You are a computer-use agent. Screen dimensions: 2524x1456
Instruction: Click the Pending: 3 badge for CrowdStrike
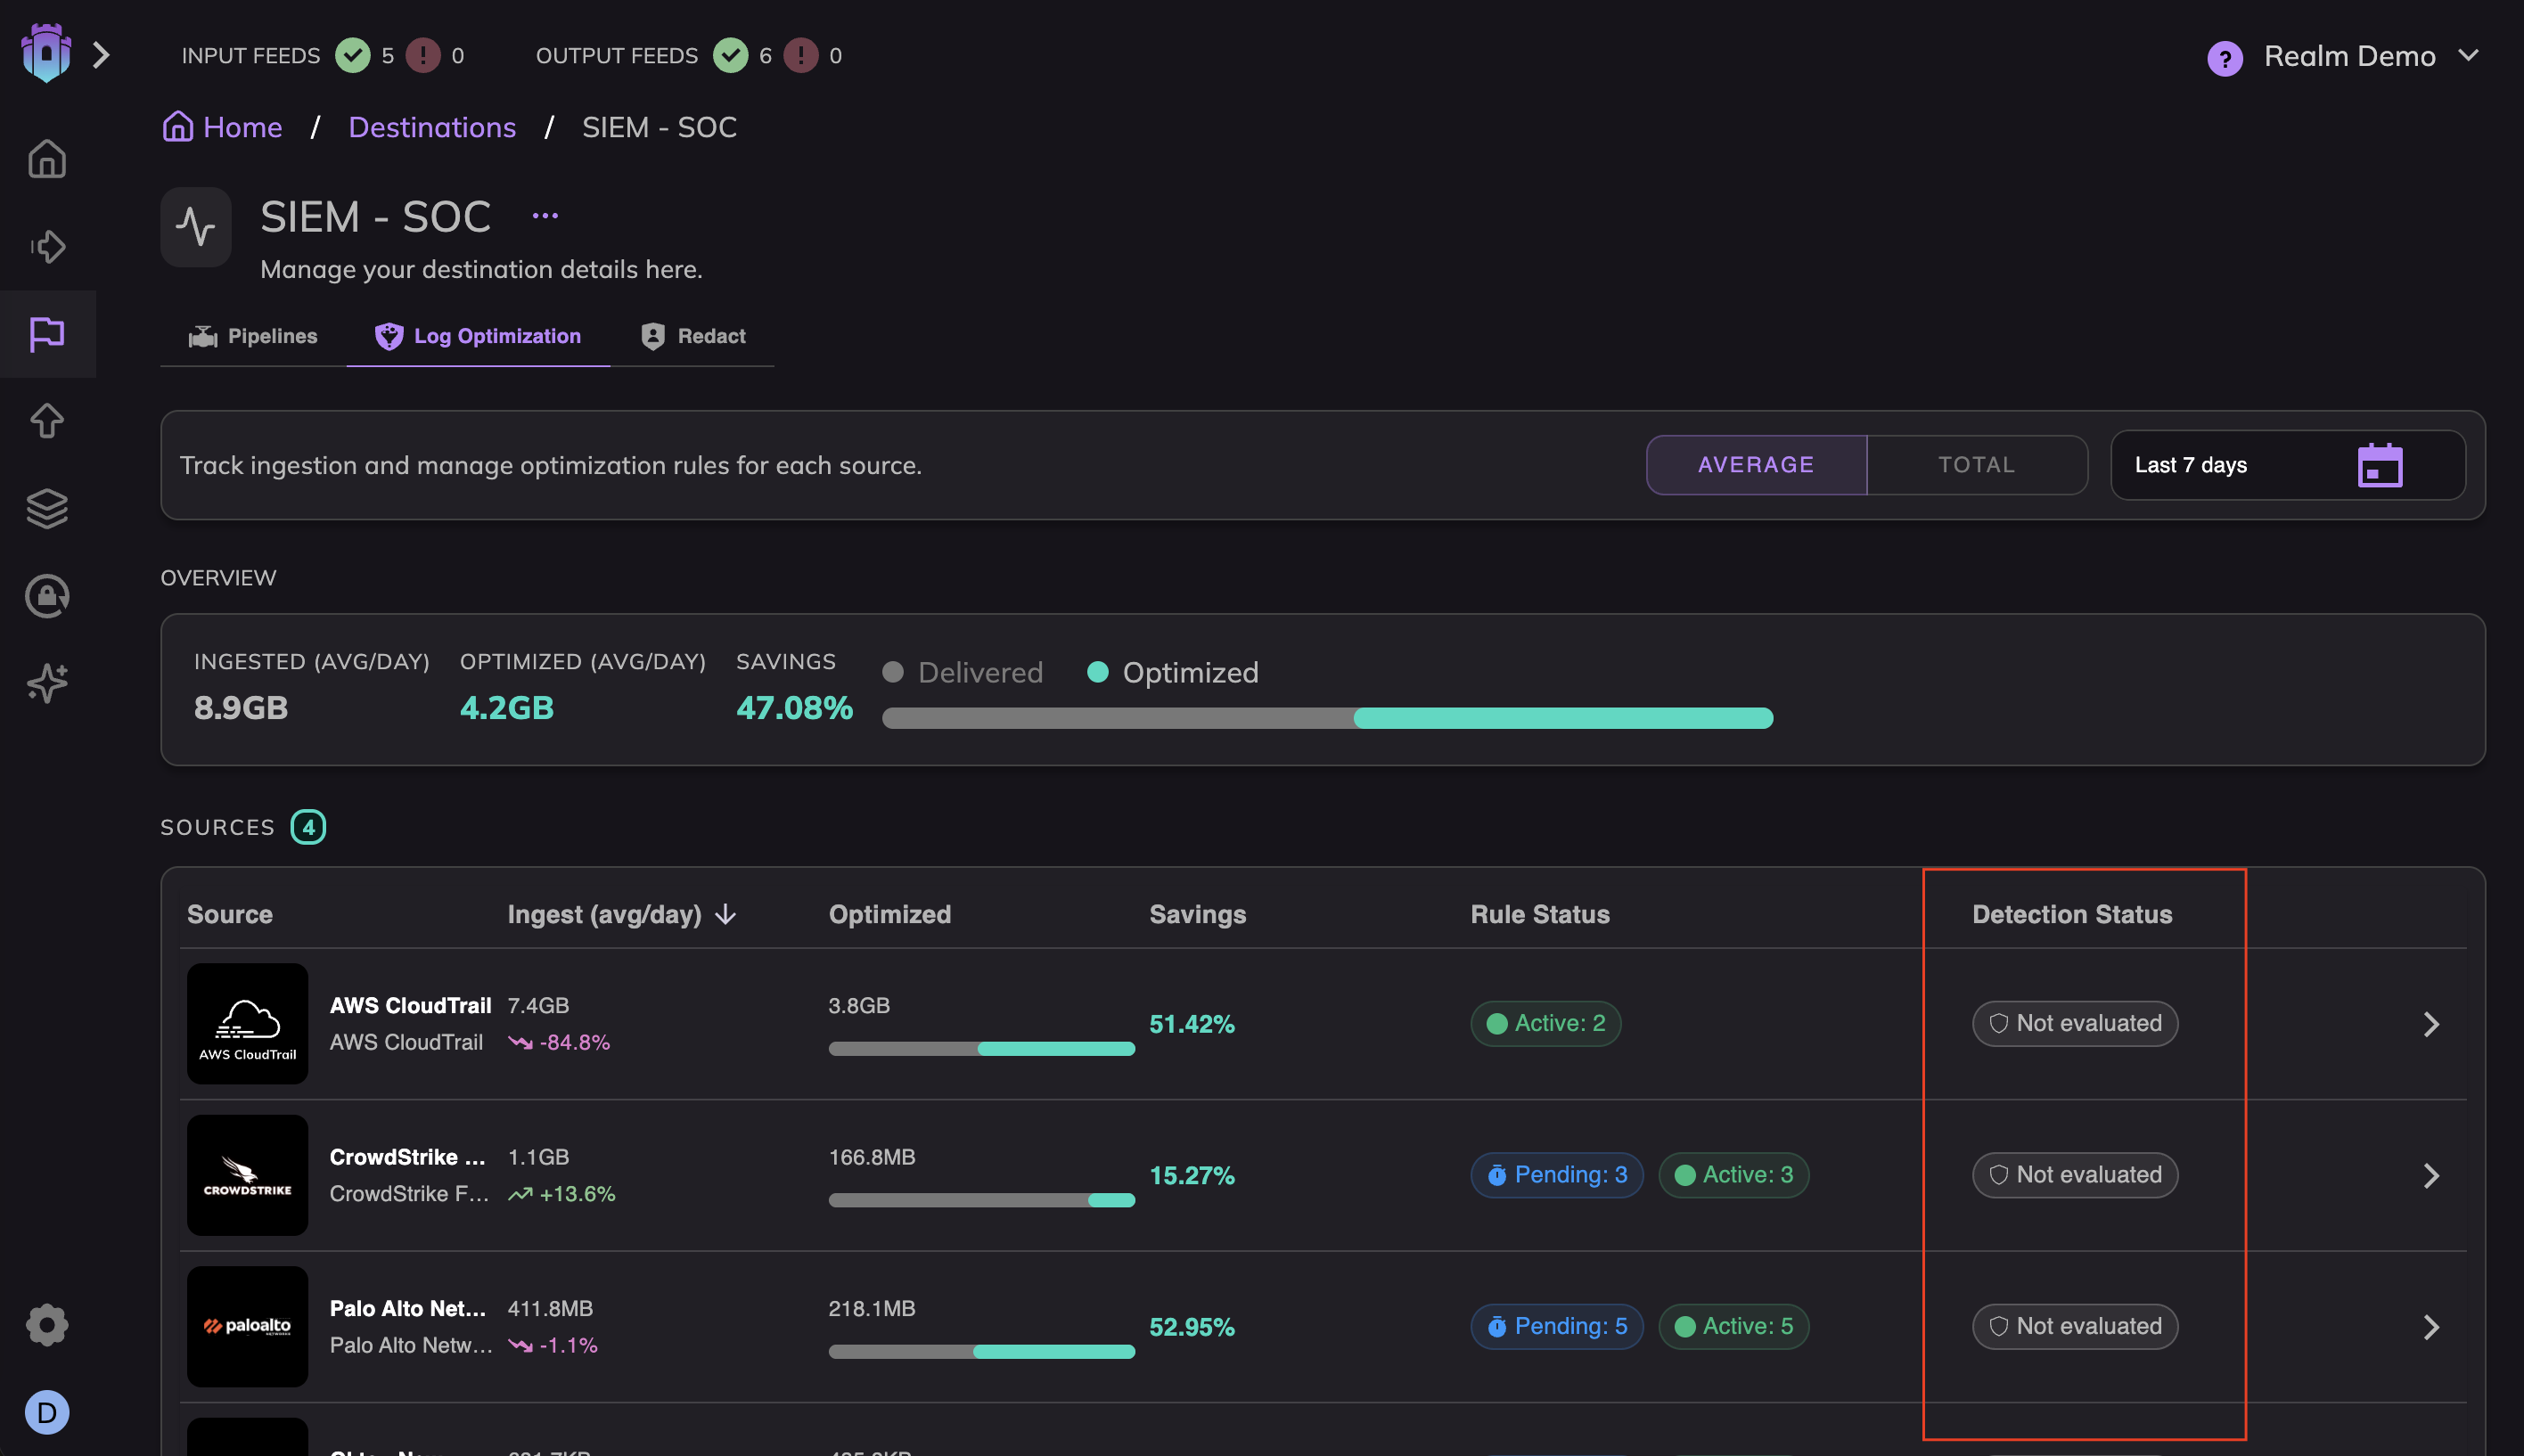click(x=1557, y=1175)
